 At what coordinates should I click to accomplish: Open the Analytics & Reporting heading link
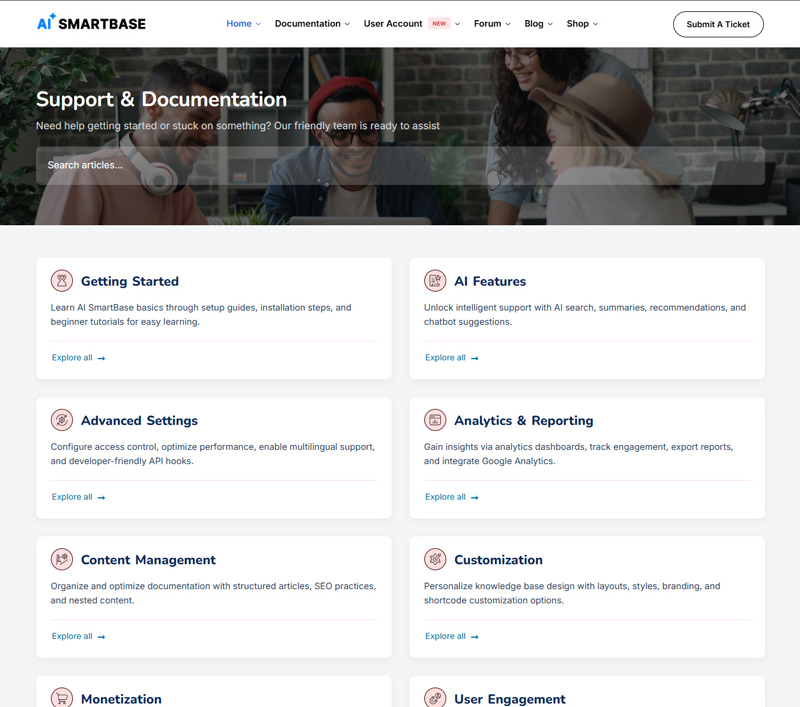tap(523, 421)
